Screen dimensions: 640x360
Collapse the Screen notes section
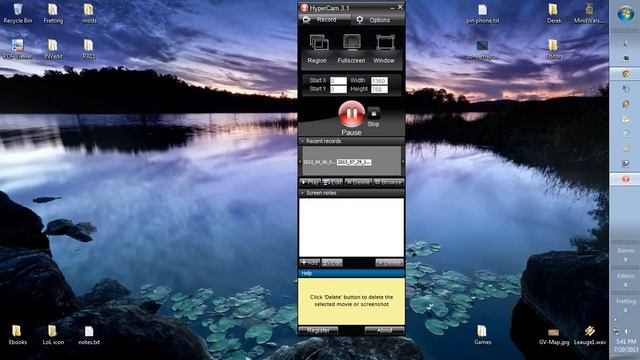(303, 193)
